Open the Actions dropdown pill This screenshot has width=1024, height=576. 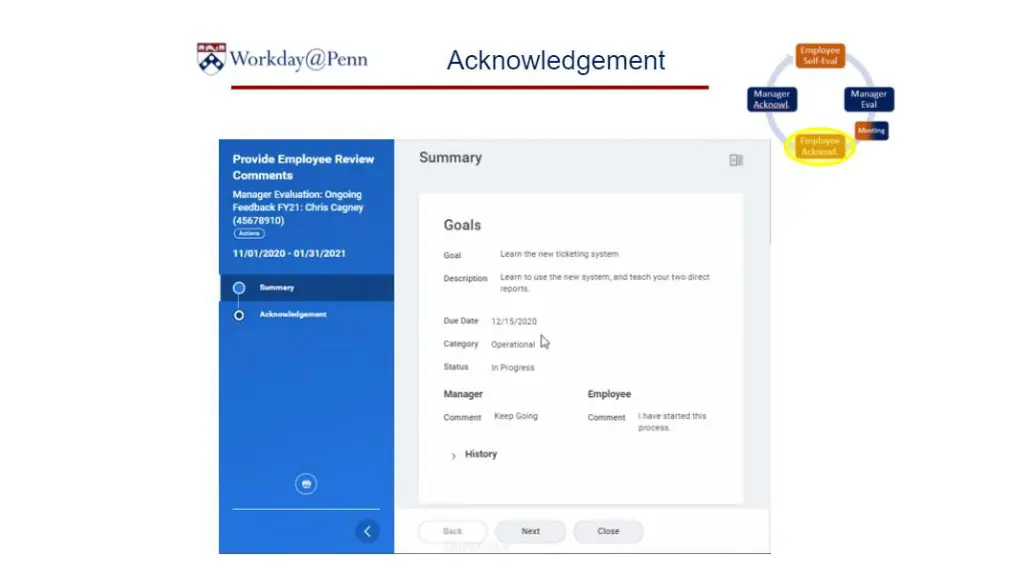click(x=249, y=233)
